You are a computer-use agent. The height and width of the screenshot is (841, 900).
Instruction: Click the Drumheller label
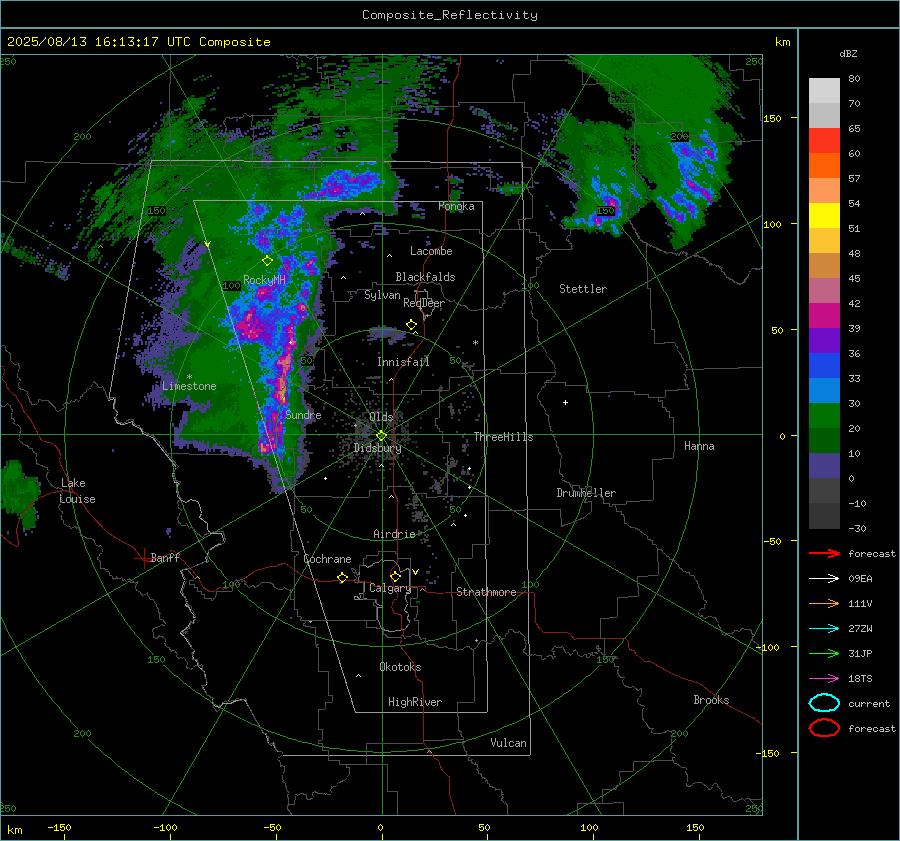pos(586,493)
